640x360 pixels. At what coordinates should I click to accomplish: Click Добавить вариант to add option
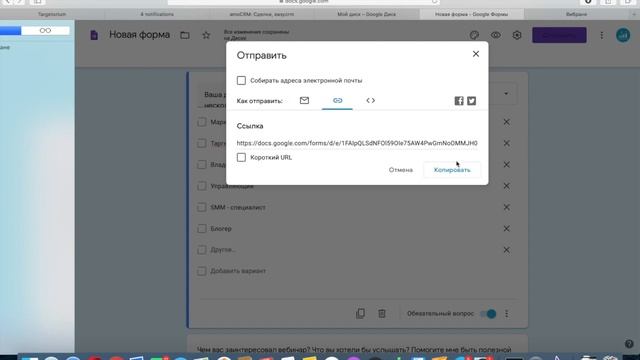pyautogui.click(x=238, y=271)
